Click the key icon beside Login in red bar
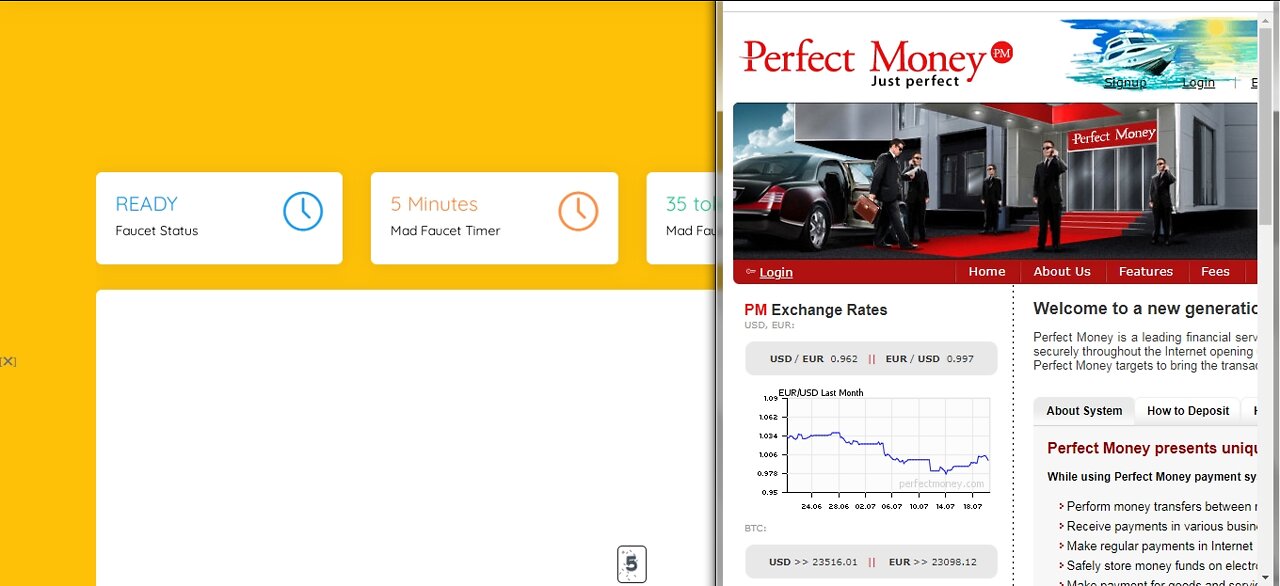 click(751, 272)
